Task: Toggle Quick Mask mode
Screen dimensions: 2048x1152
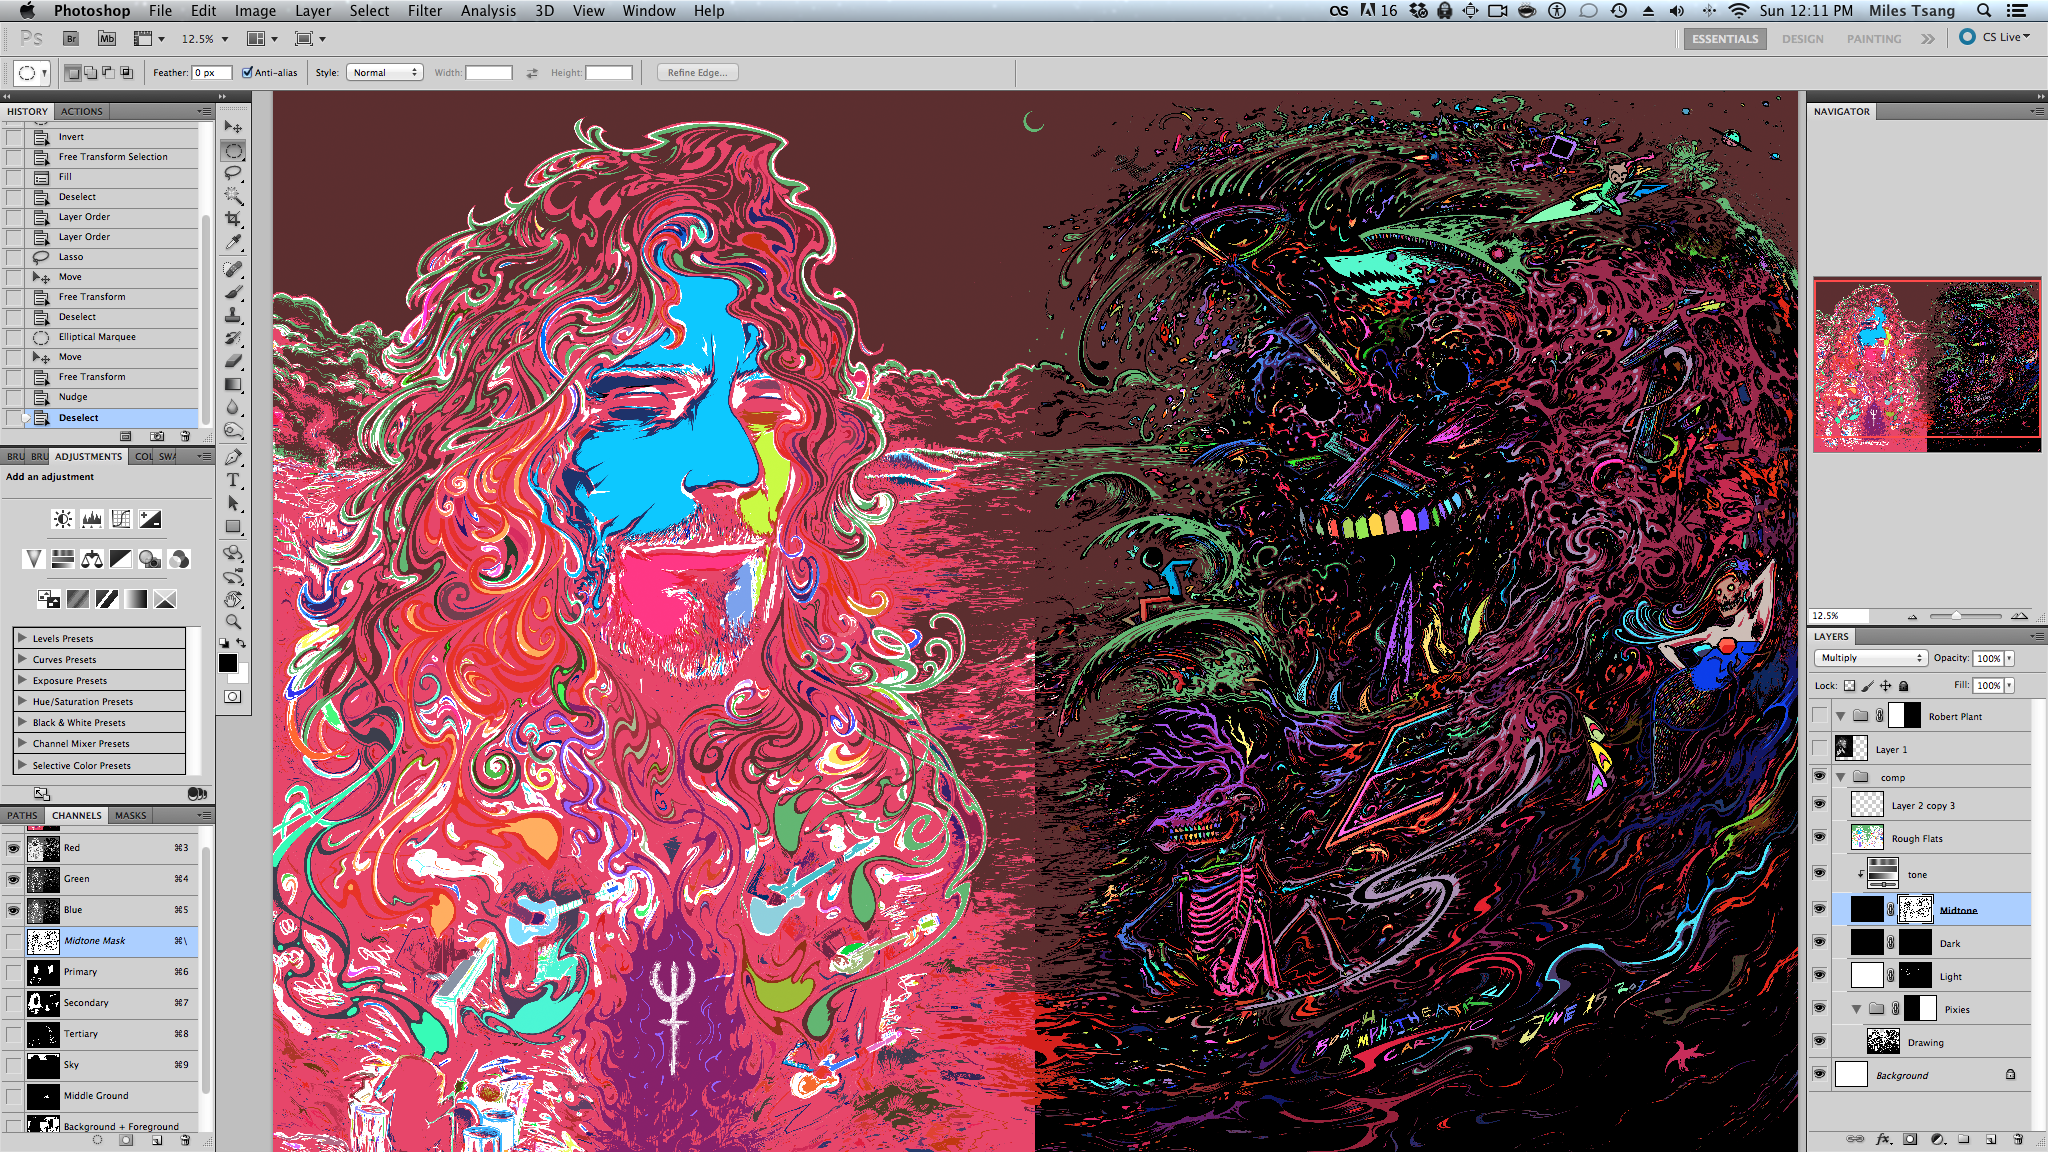Action: pyautogui.click(x=232, y=696)
